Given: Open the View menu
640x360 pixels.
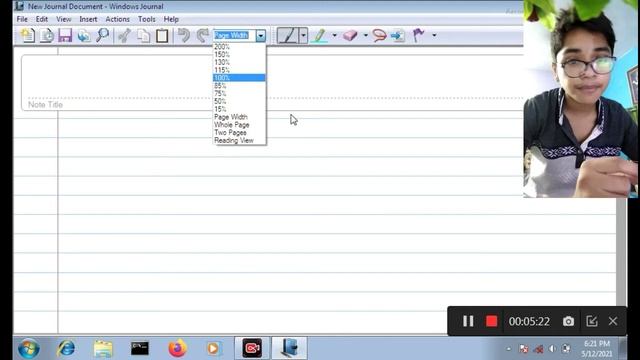Looking at the screenshot, I should pos(64,19).
